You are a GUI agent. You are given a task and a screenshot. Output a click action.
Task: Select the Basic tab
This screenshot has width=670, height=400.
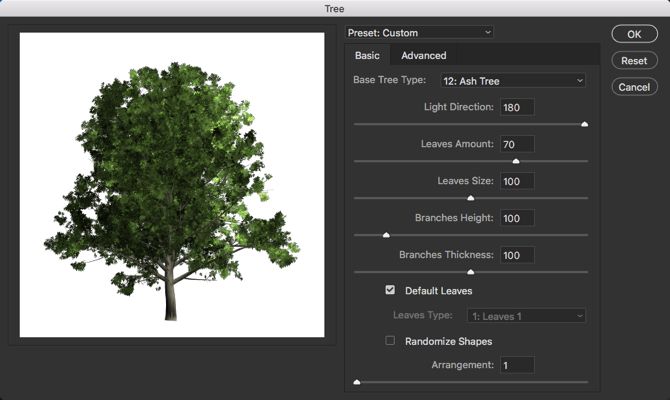point(367,55)
